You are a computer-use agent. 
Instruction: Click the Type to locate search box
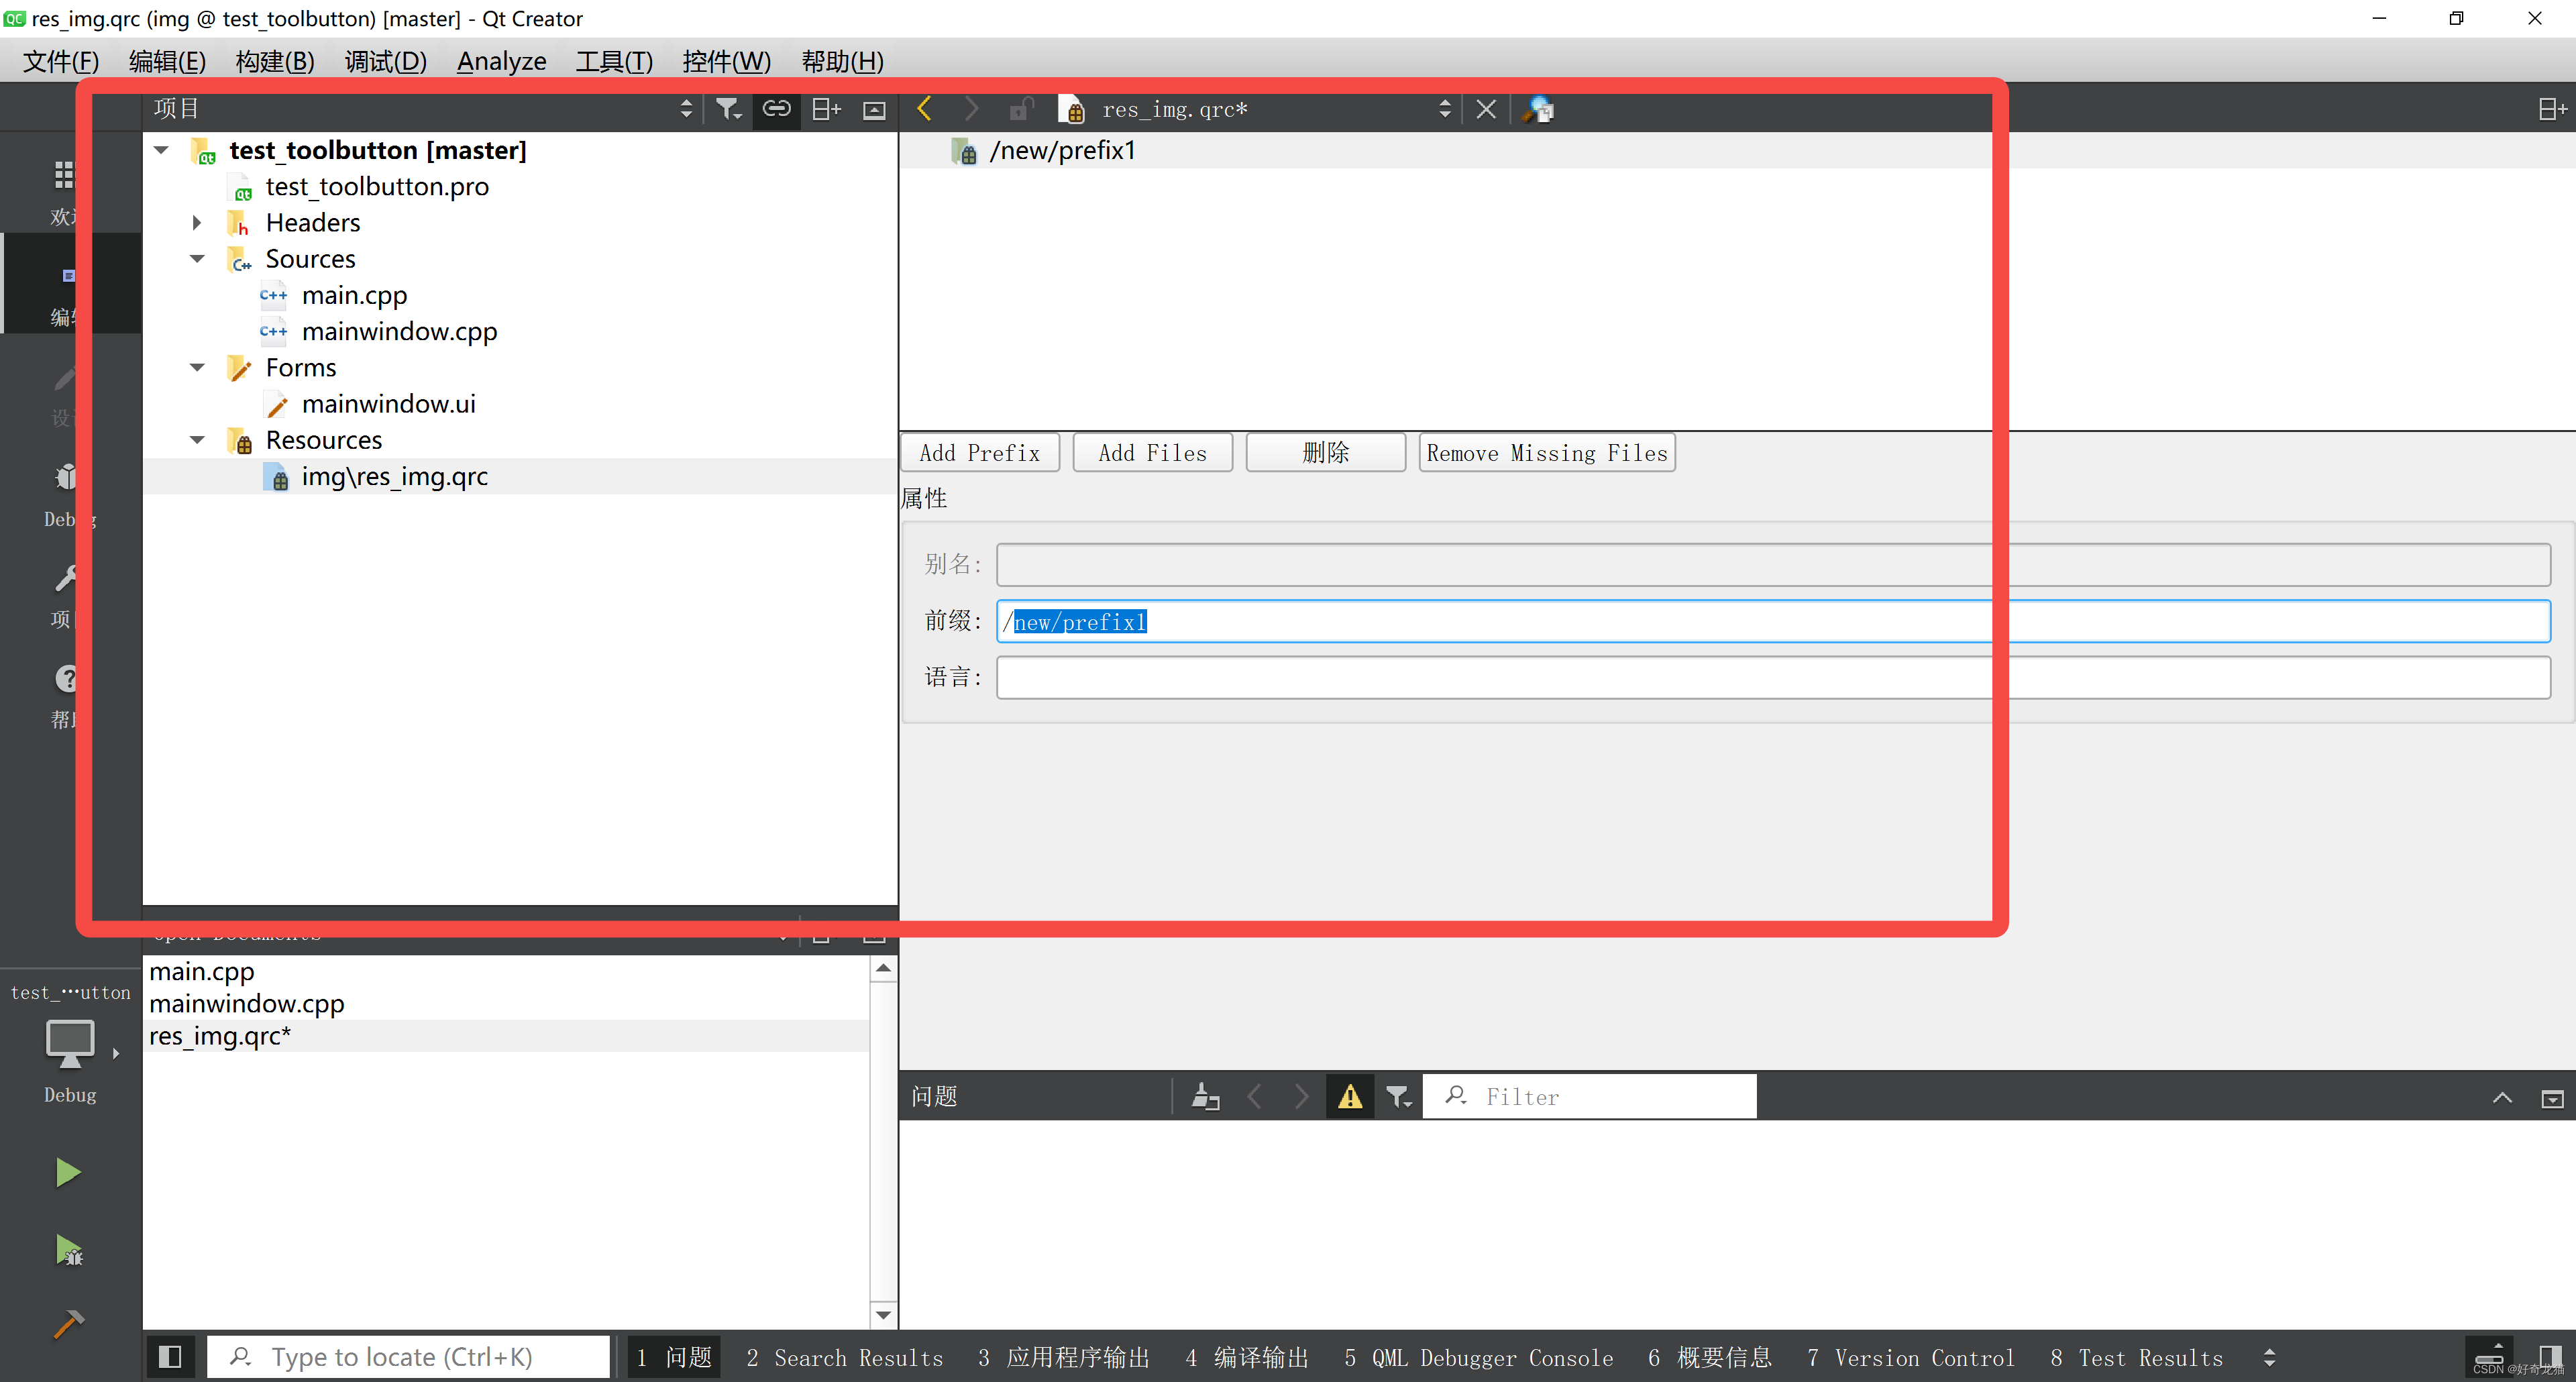coord(408,1357)
